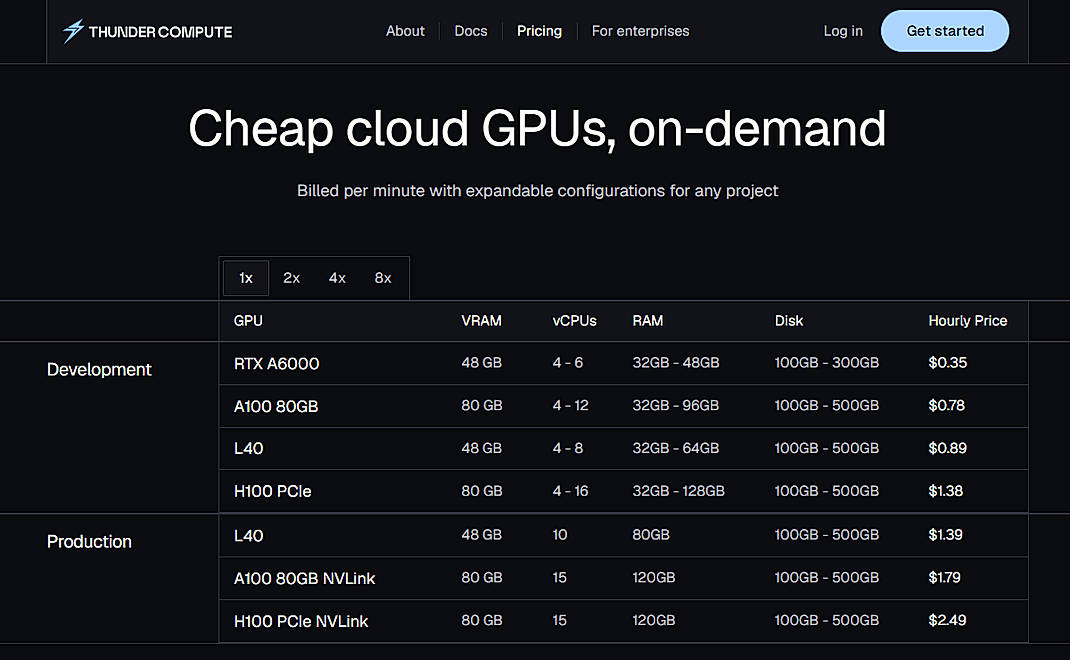The height and width of the screenshot is (660, 1070).
Task: Click the 32GB - 128GB RAM value
Action: (x=678, y=491)
